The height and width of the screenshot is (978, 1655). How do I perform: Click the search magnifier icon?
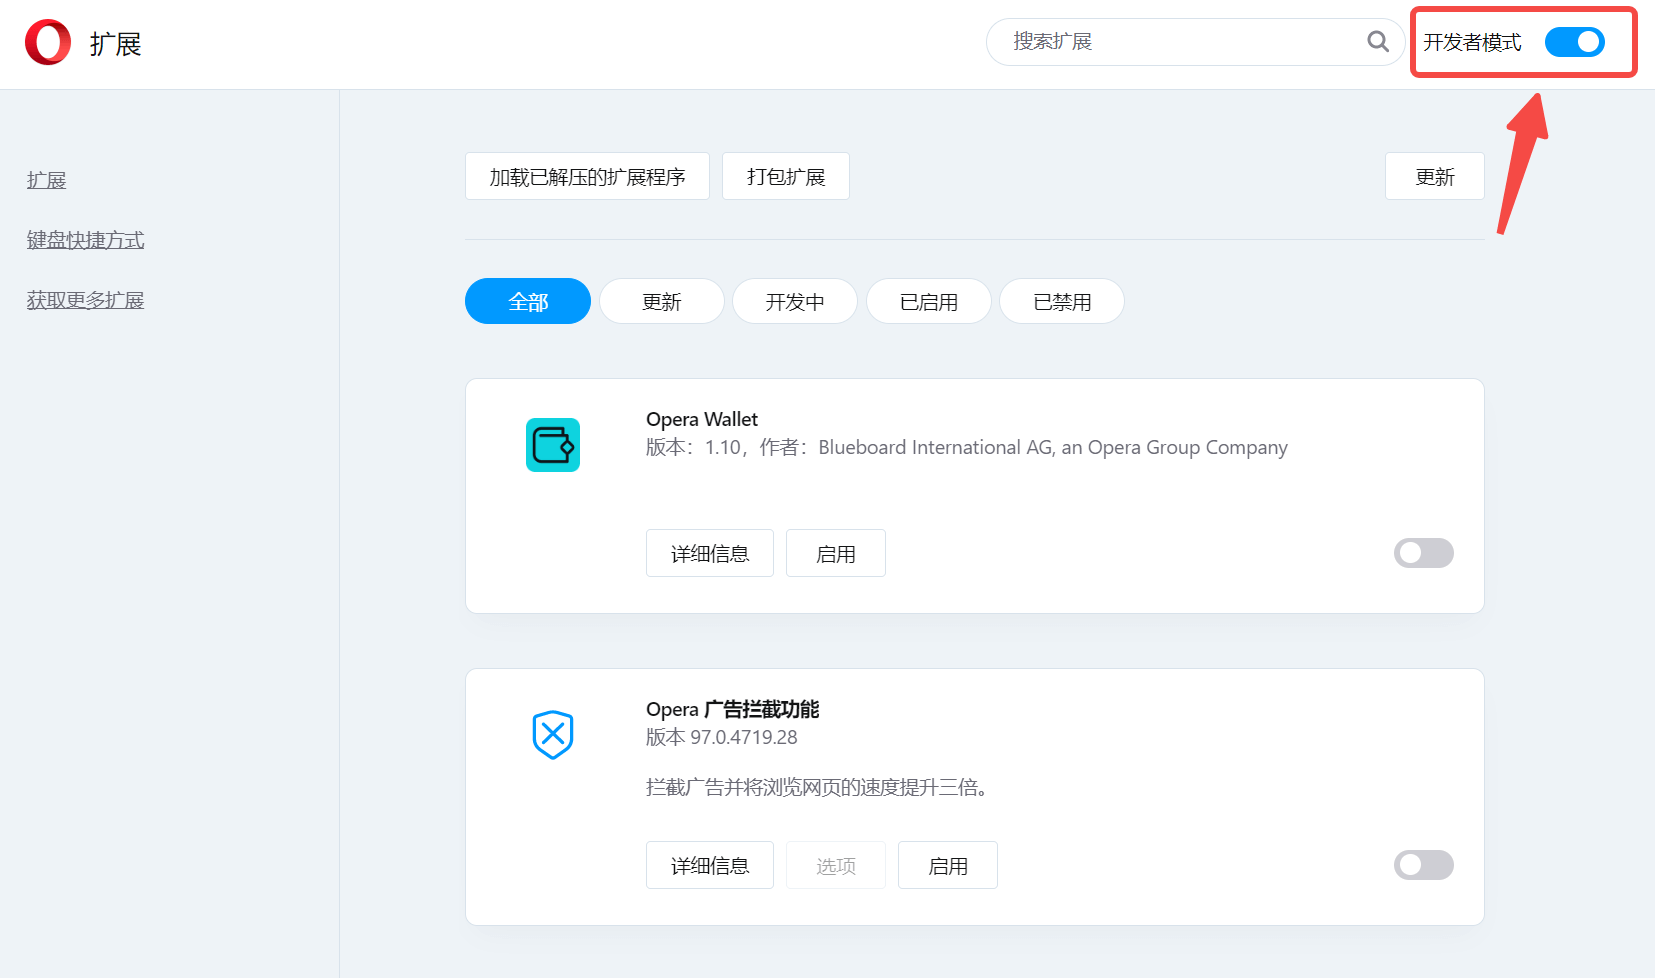click(x=1377, y=42)
